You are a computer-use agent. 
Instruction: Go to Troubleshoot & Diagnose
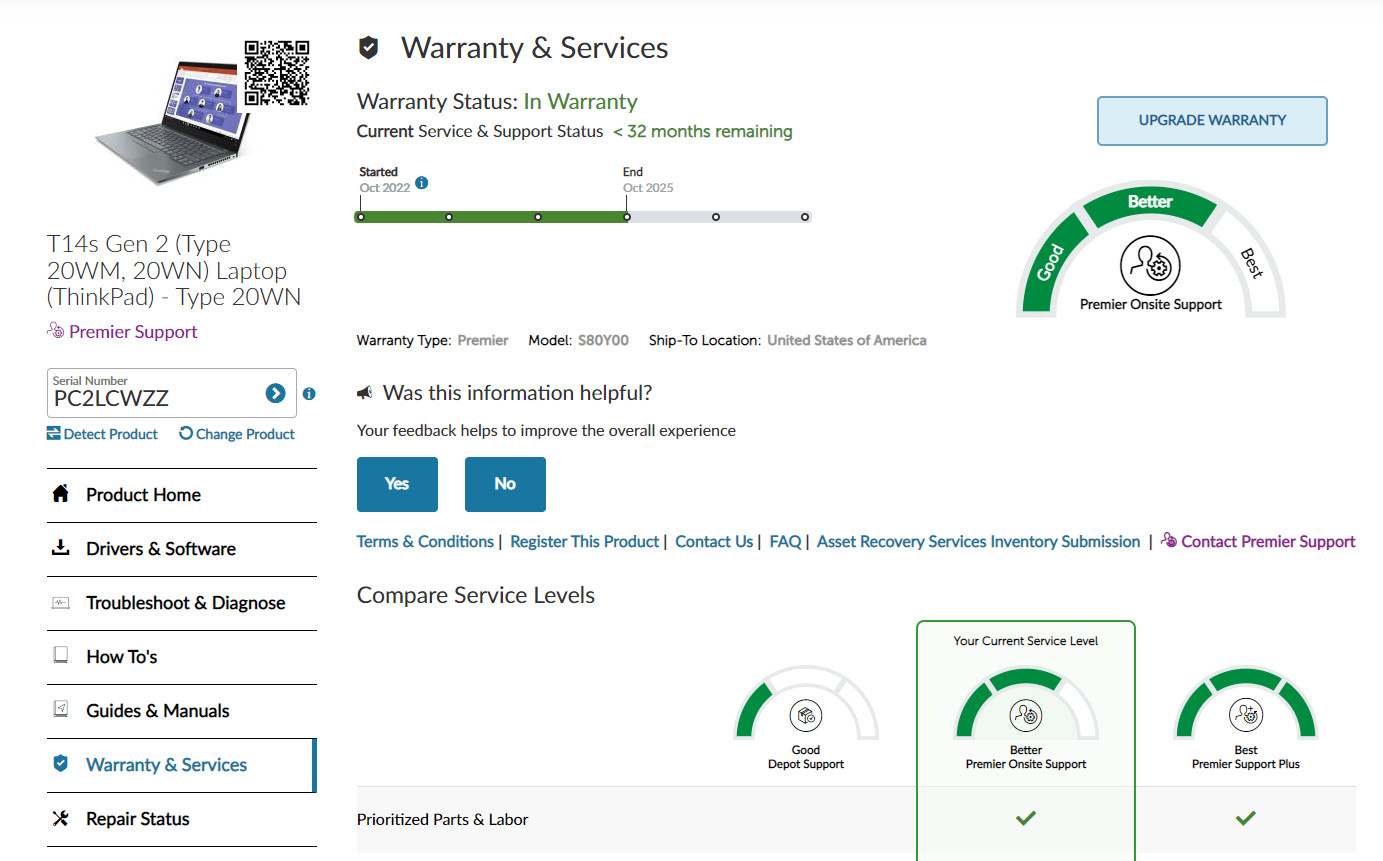coord(185,603)
